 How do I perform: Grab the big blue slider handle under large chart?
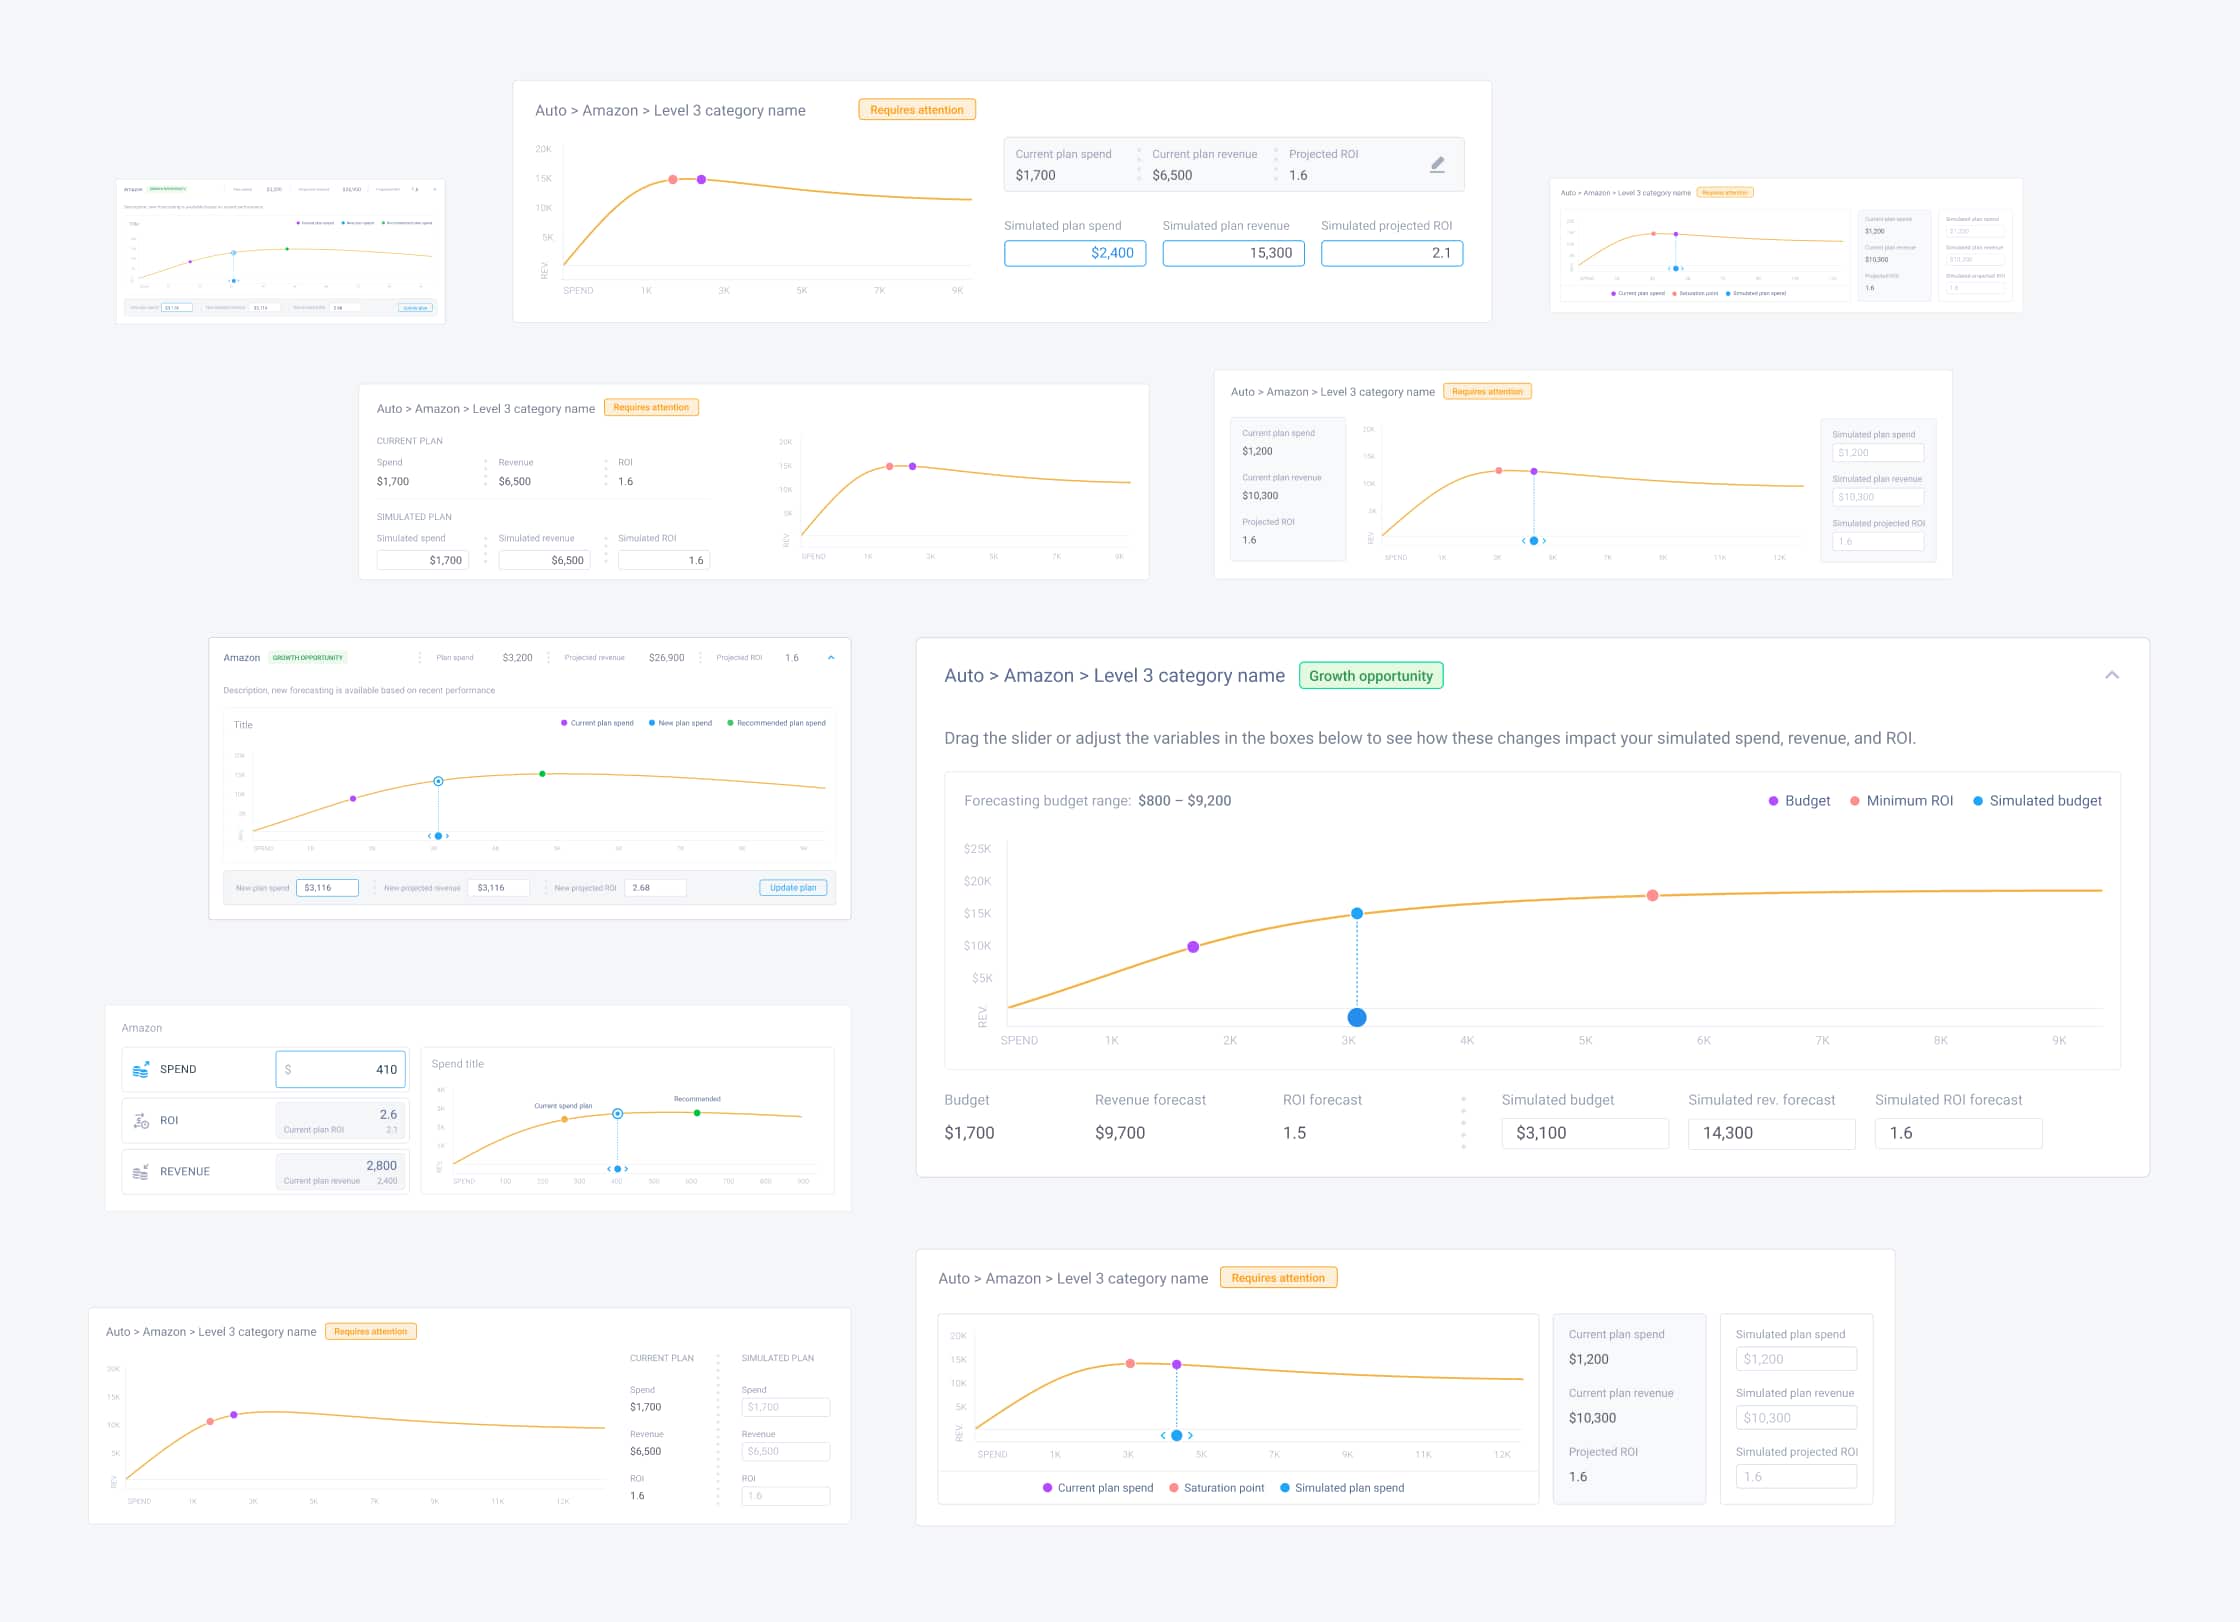click(x=1357, y=1017)
